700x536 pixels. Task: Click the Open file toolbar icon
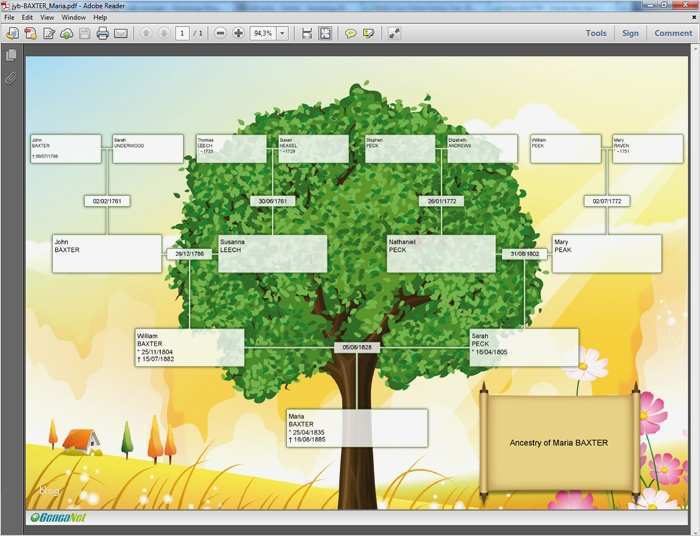pyautogui.click(x=13, y=33)
